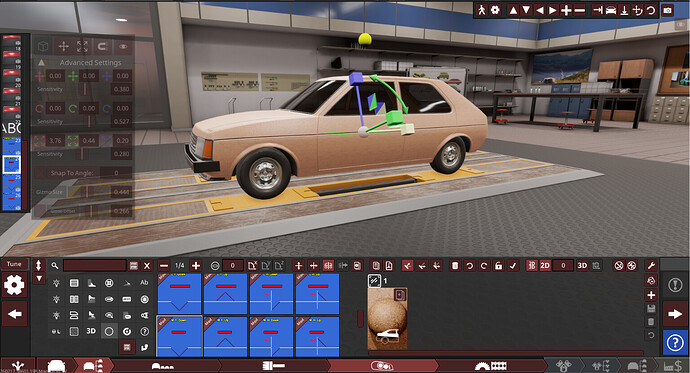Select the top-right blue fixture thumbnail
This screenshot has width=690, height=373.
point(317,294)
